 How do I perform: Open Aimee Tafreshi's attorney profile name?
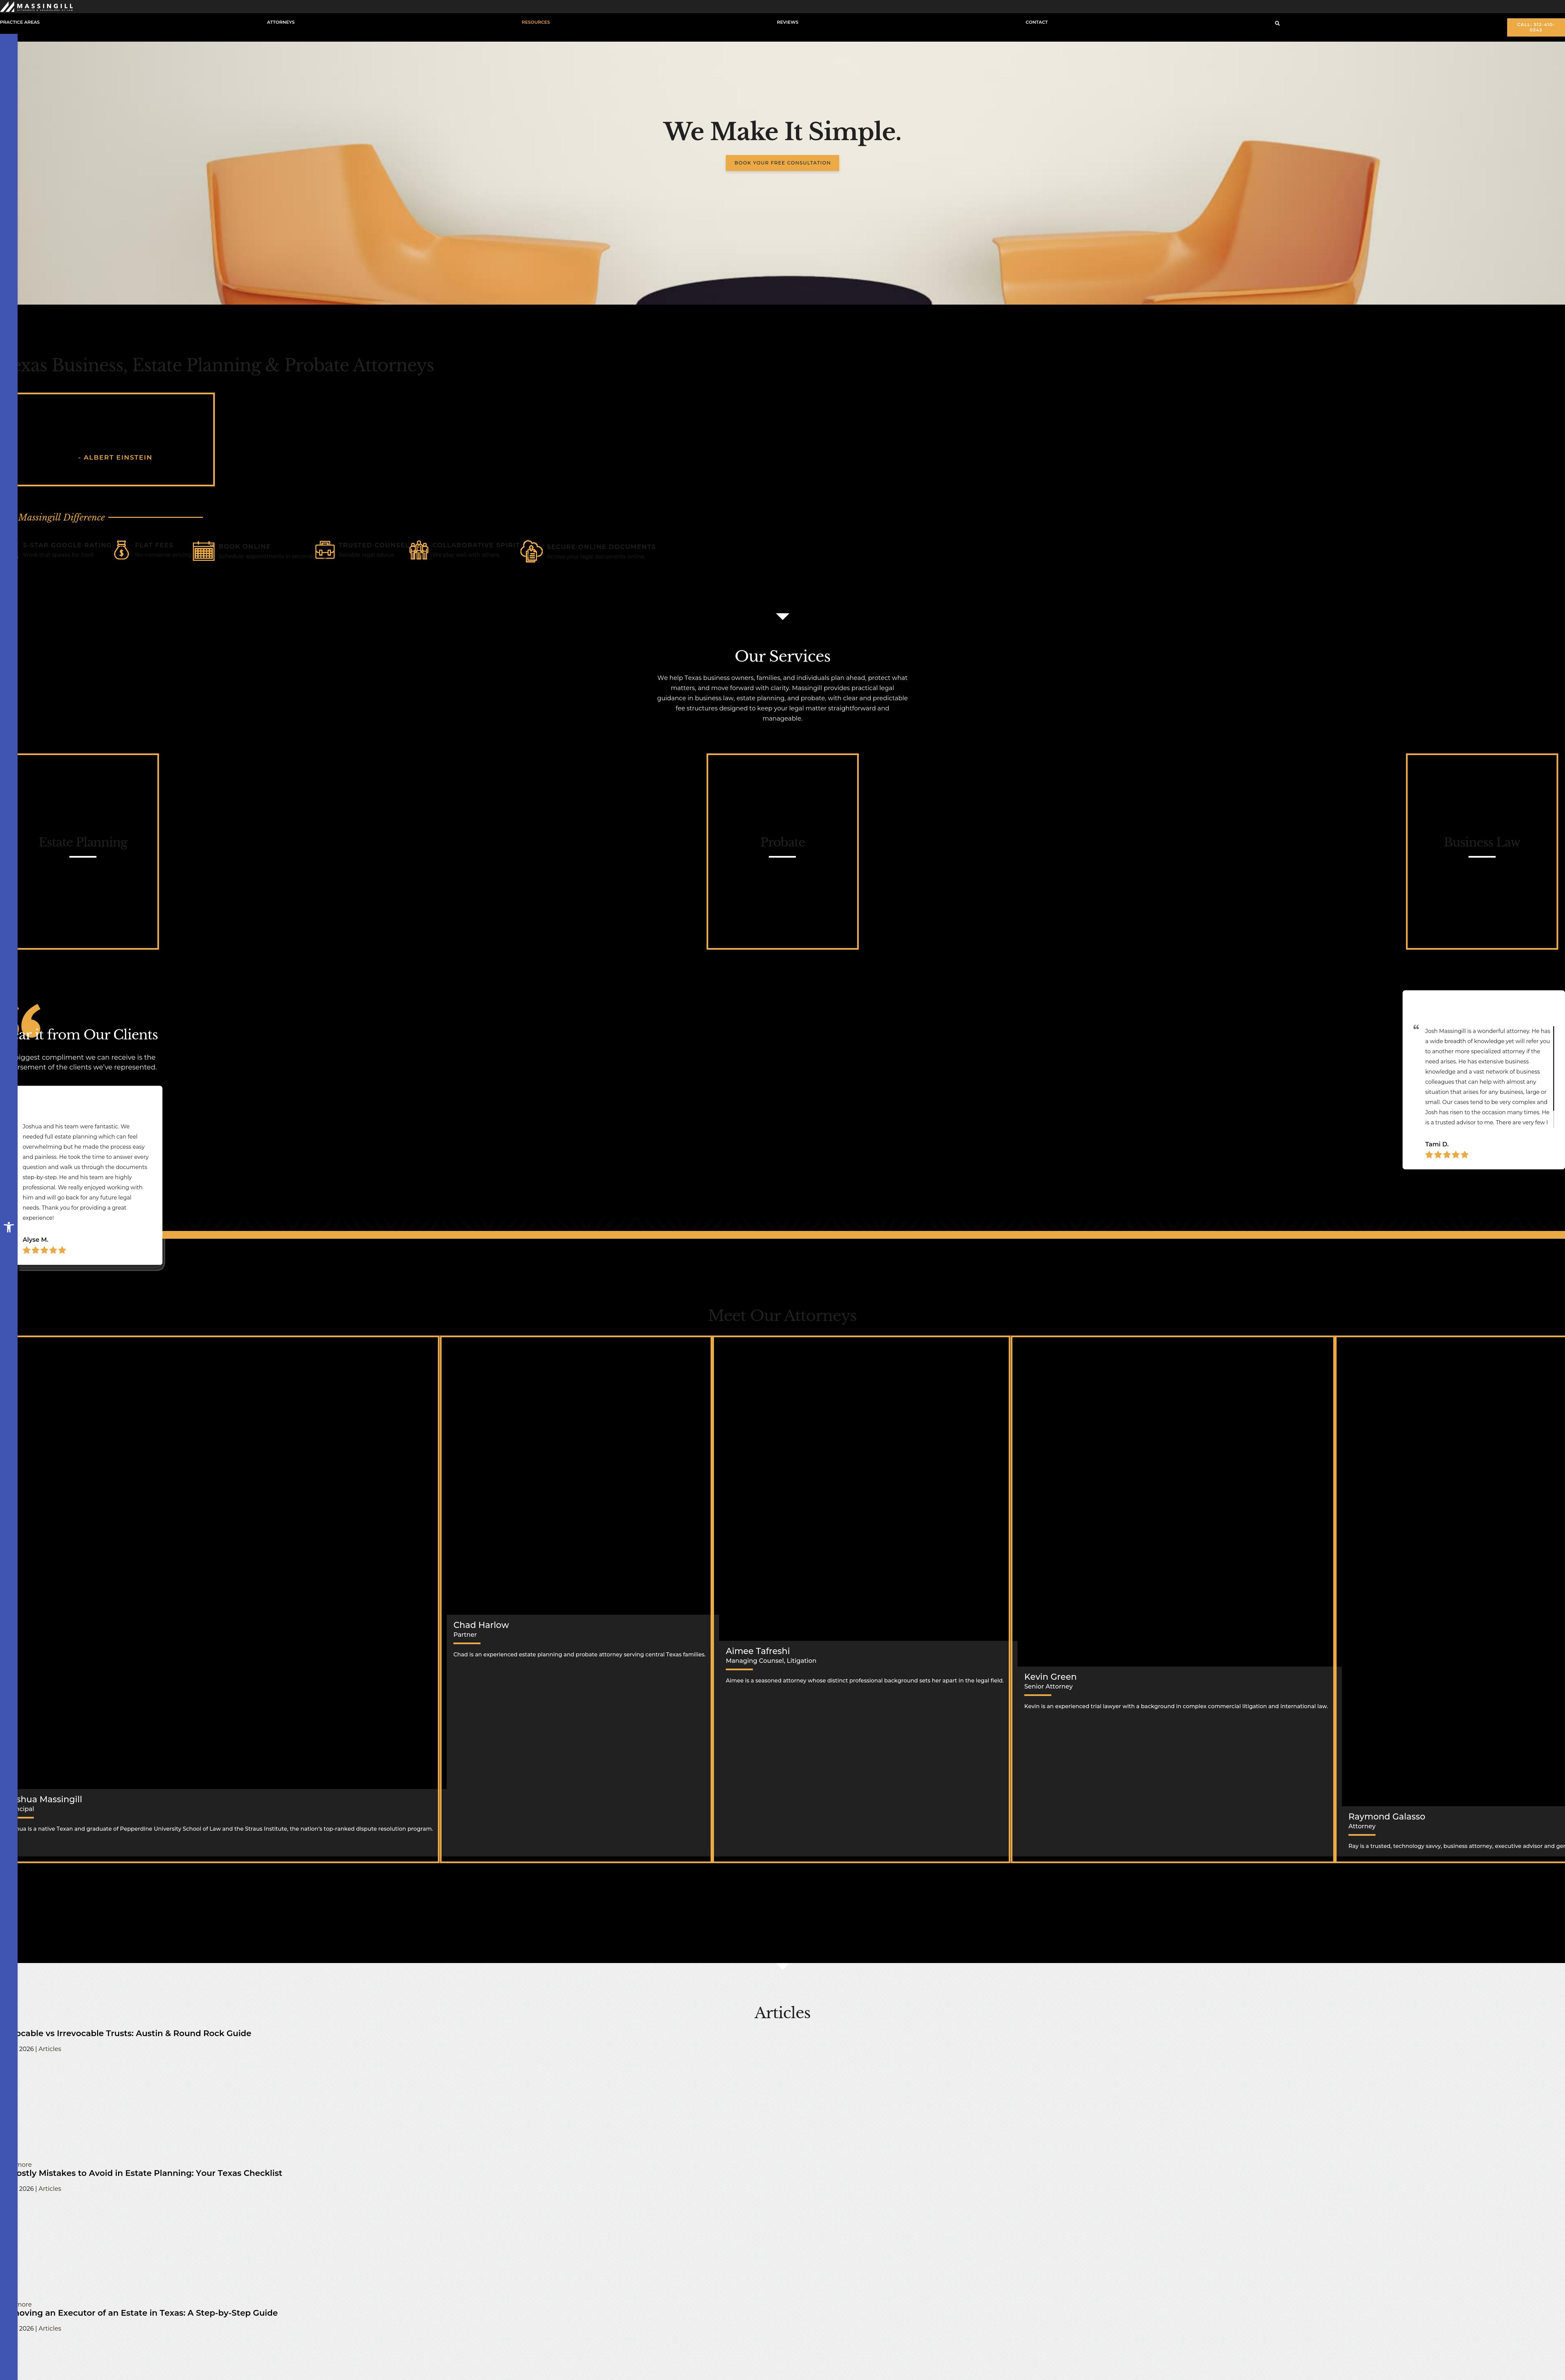[758, 1651]
